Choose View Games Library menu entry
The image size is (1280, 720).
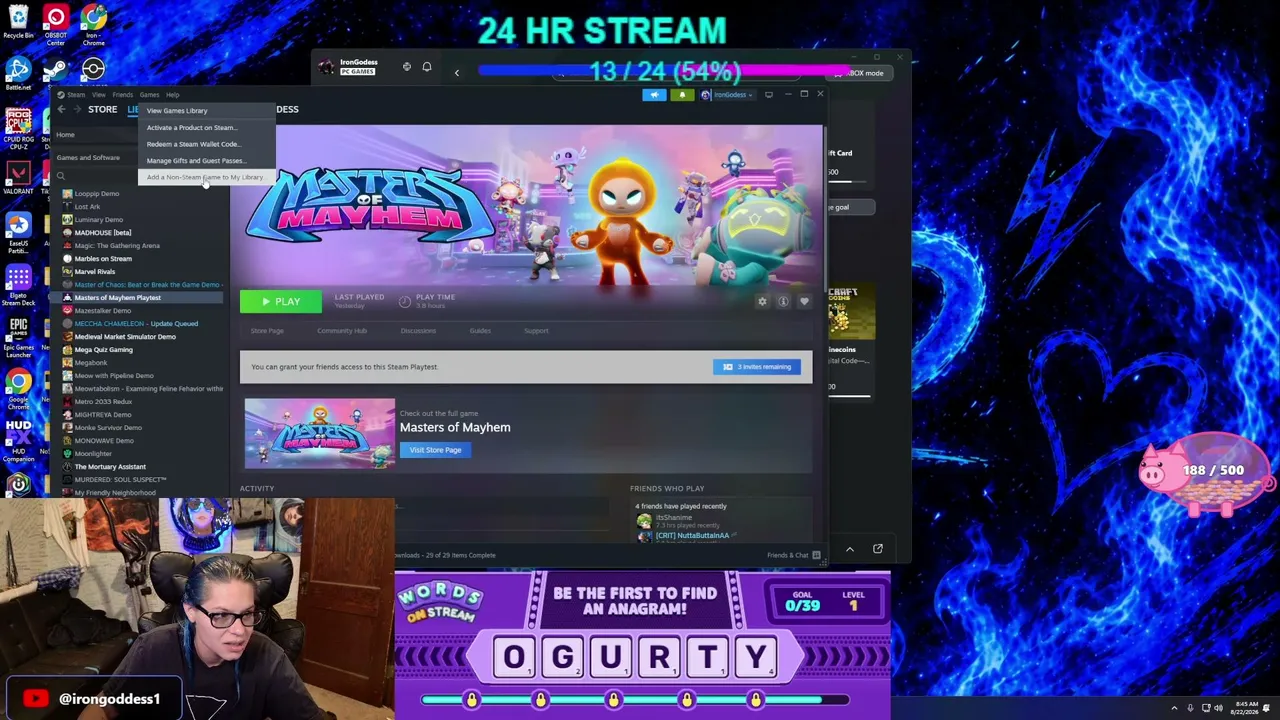click(177, 111)
